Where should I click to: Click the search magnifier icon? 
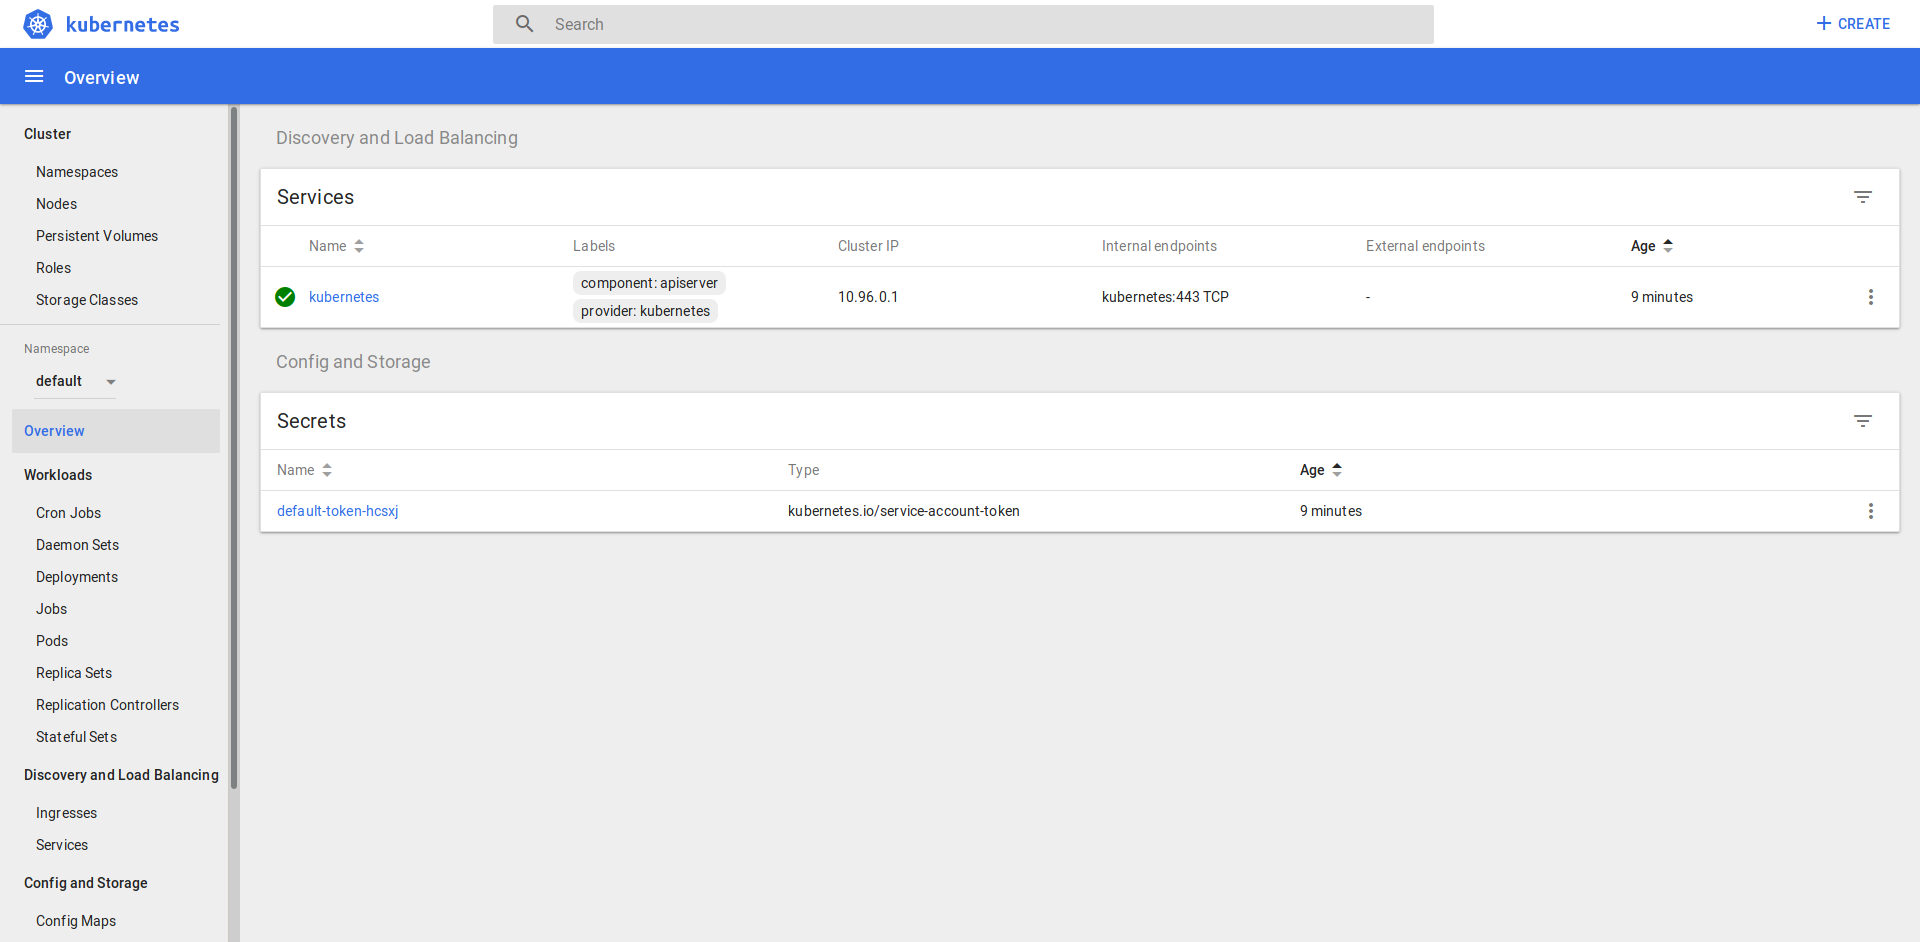click(x=524, y=24)
